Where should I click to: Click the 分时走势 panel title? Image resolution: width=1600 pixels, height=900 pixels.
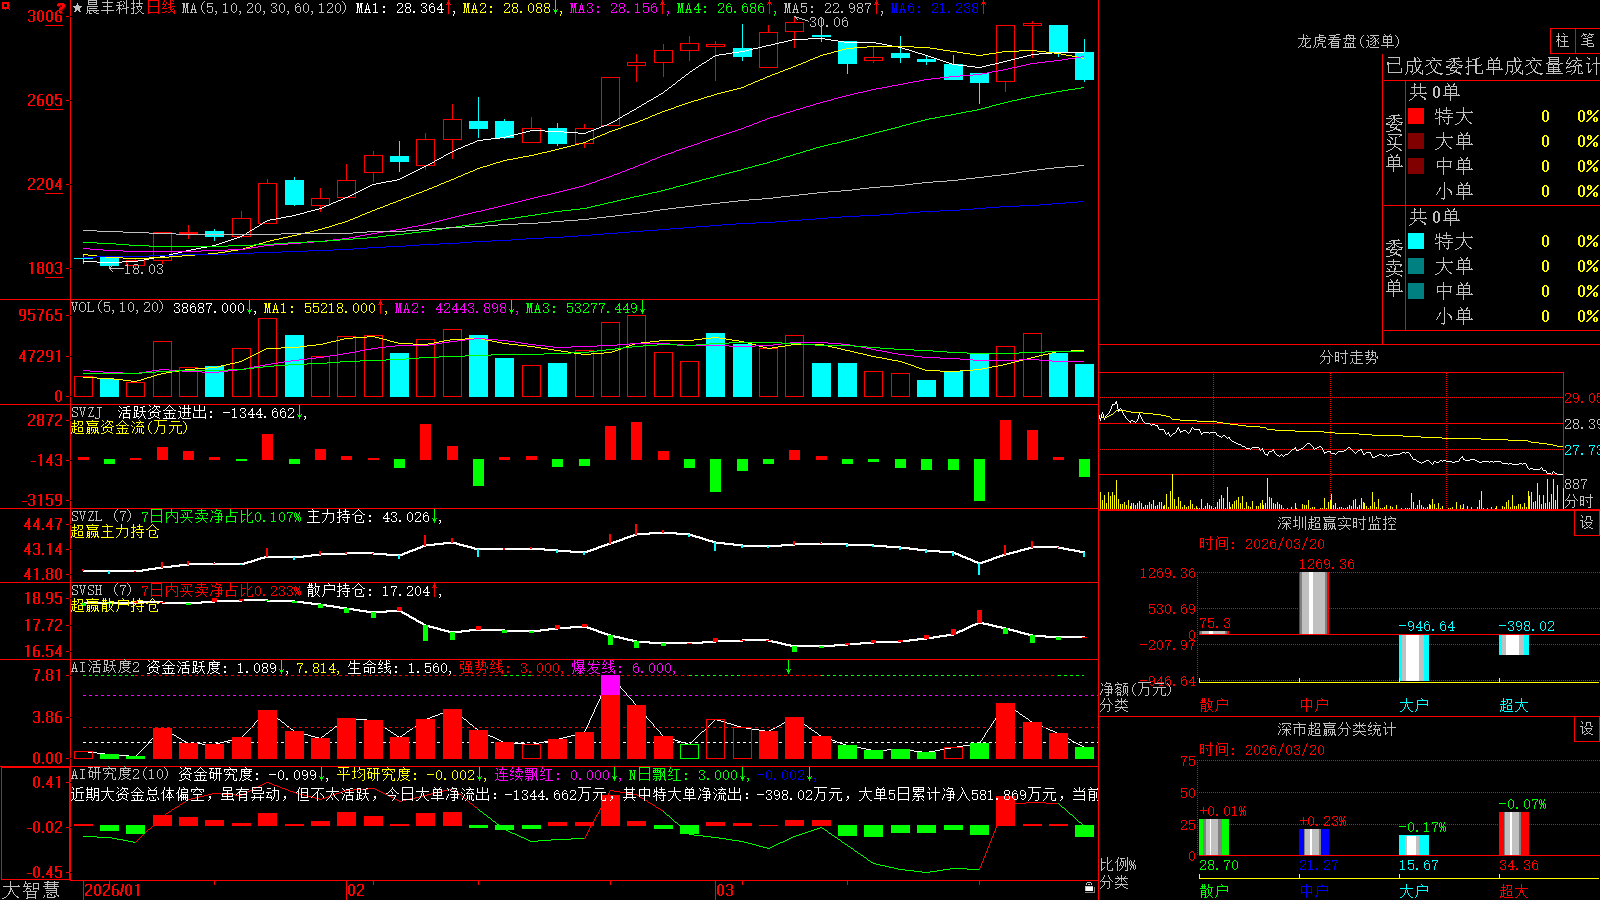click(1348, 357)
